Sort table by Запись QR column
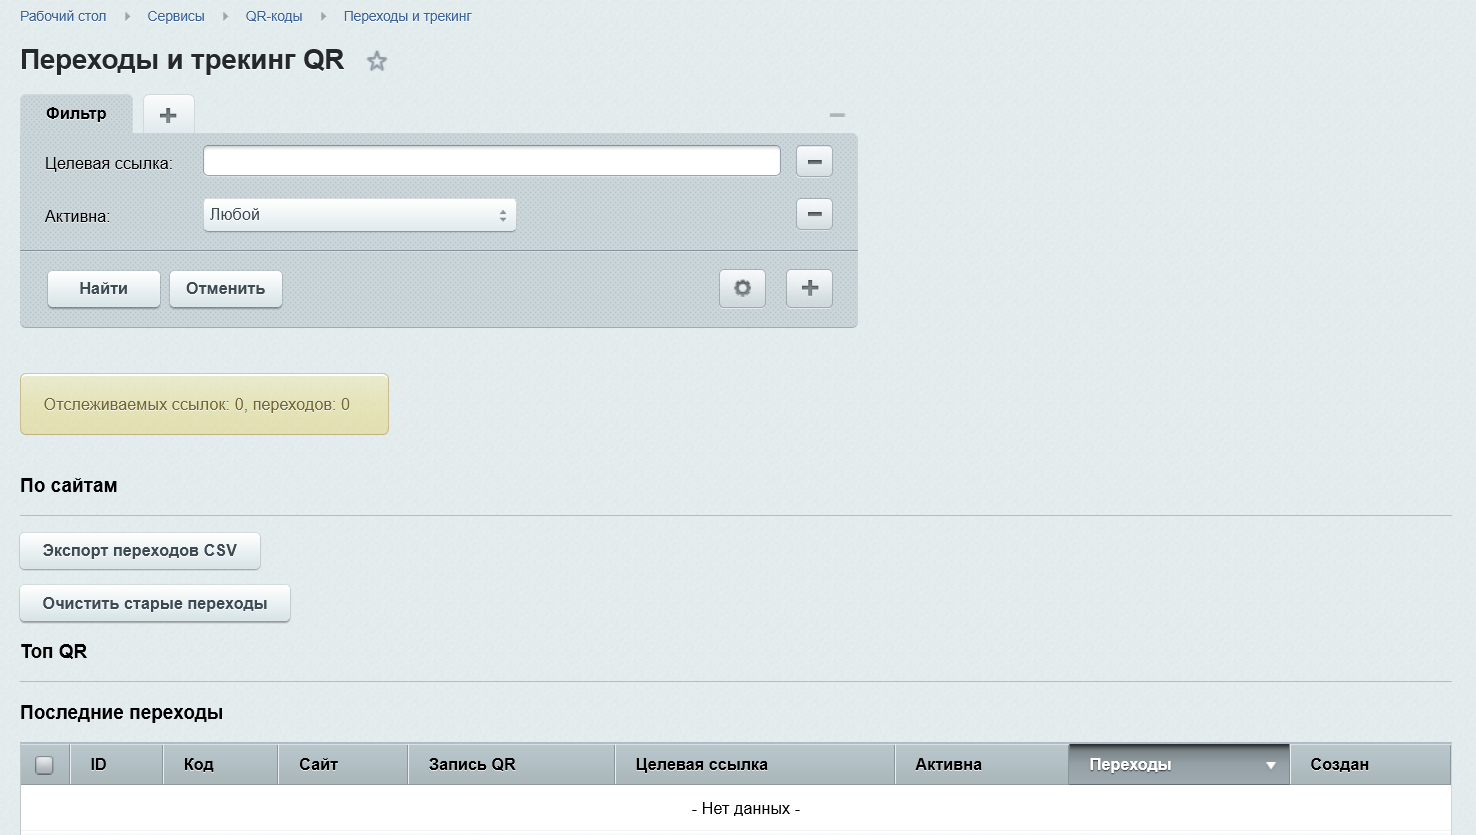The image size is (1476, 835). point(512,765)
